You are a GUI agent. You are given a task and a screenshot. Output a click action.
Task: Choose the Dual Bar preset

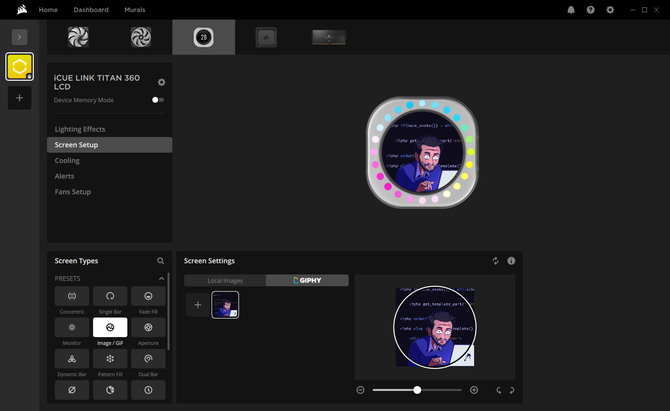[x=148, y=358]
